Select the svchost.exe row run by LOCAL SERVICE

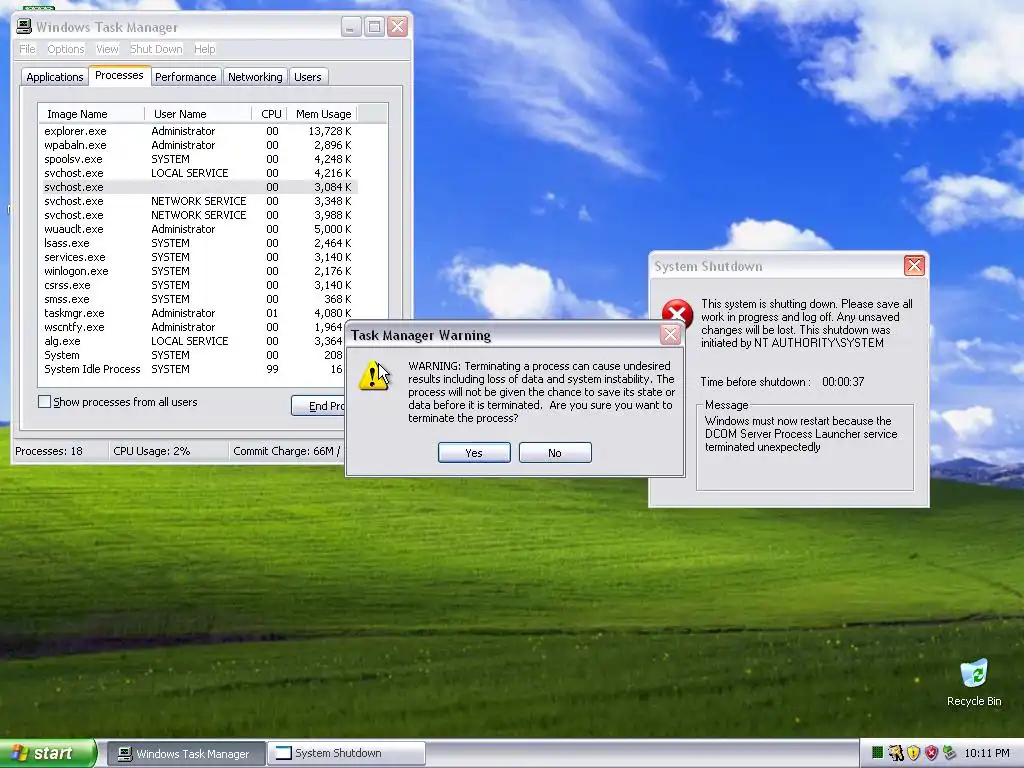click(198, 173)
